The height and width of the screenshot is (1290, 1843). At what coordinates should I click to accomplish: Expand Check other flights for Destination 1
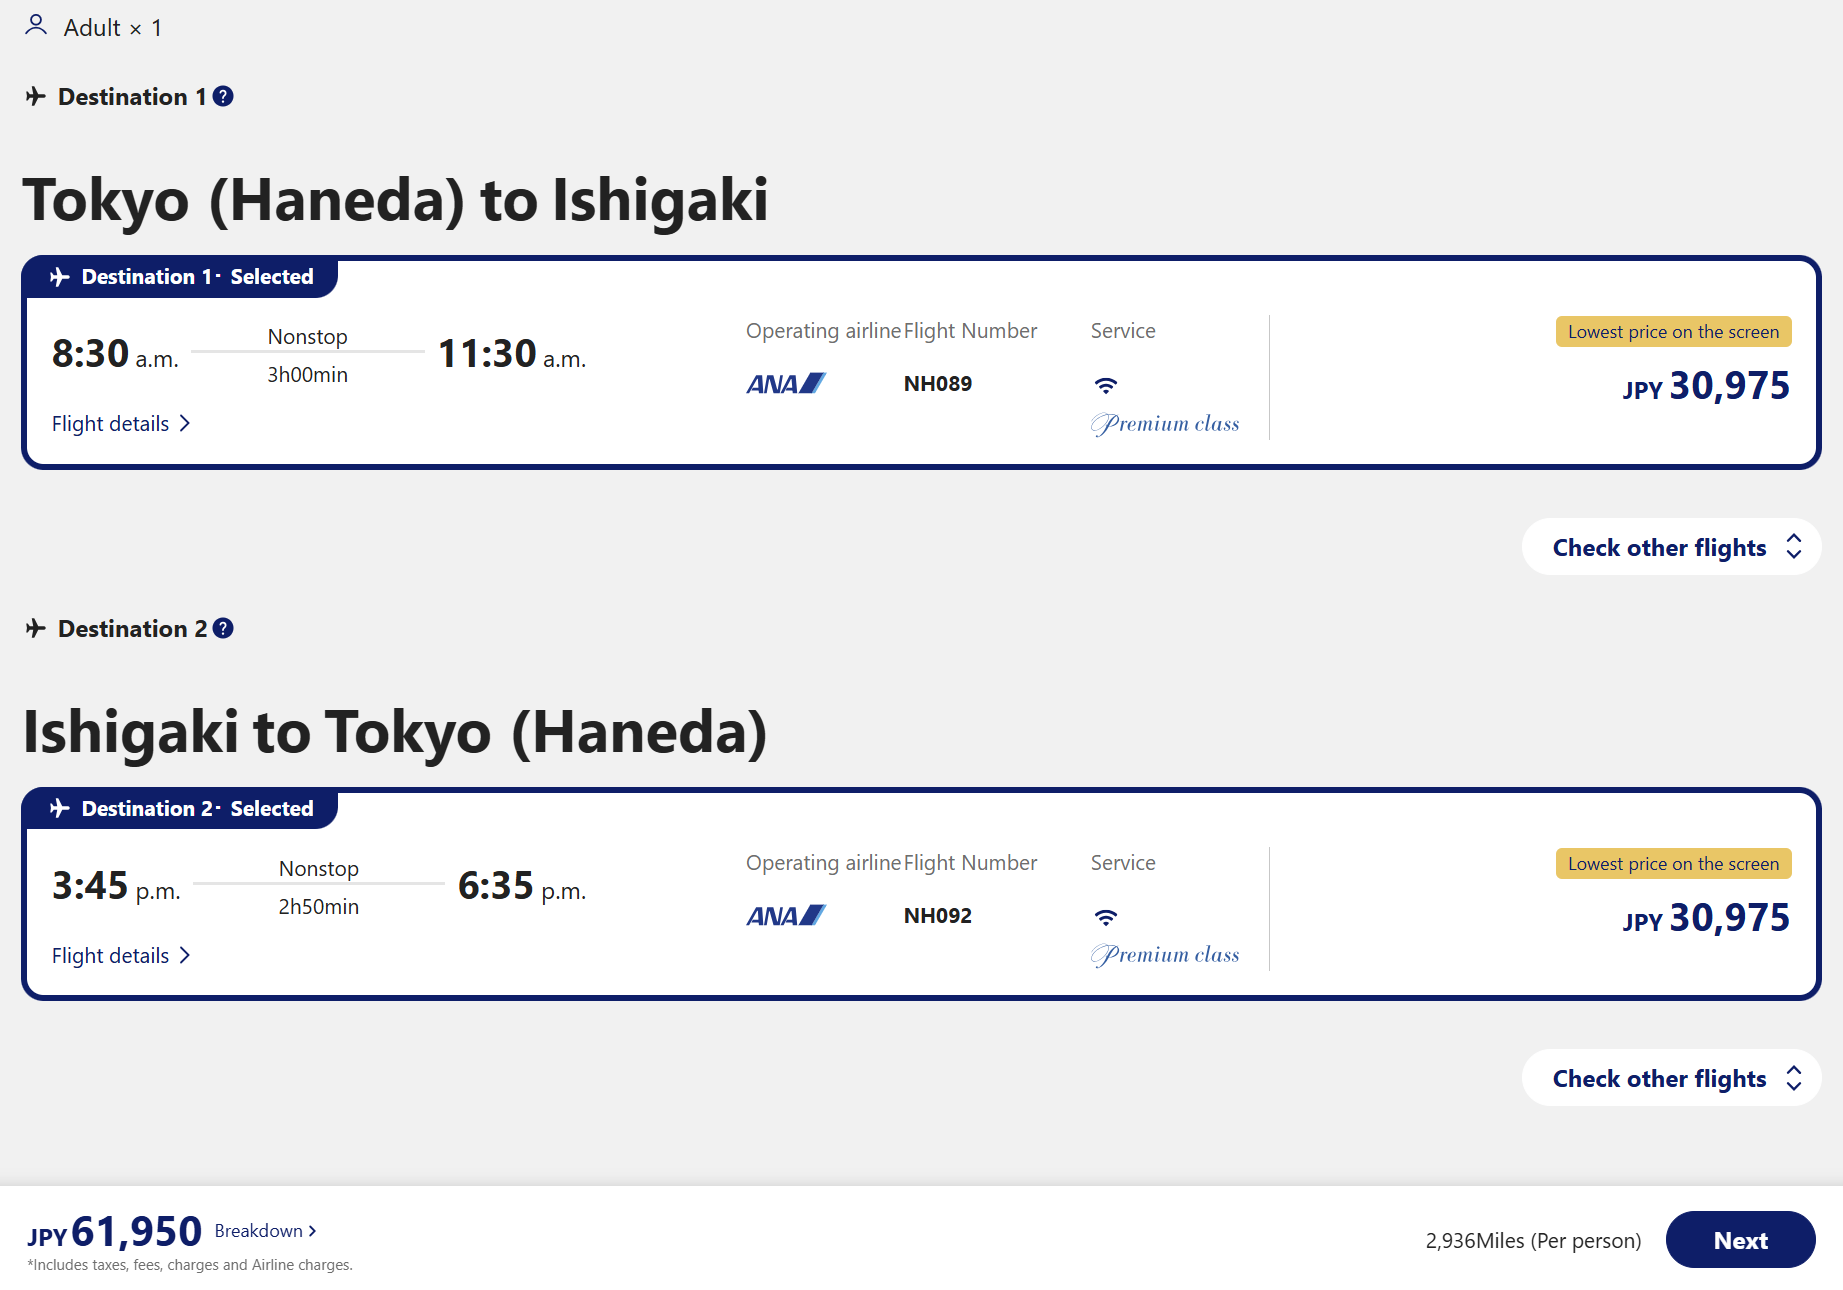pos(1671,547)
